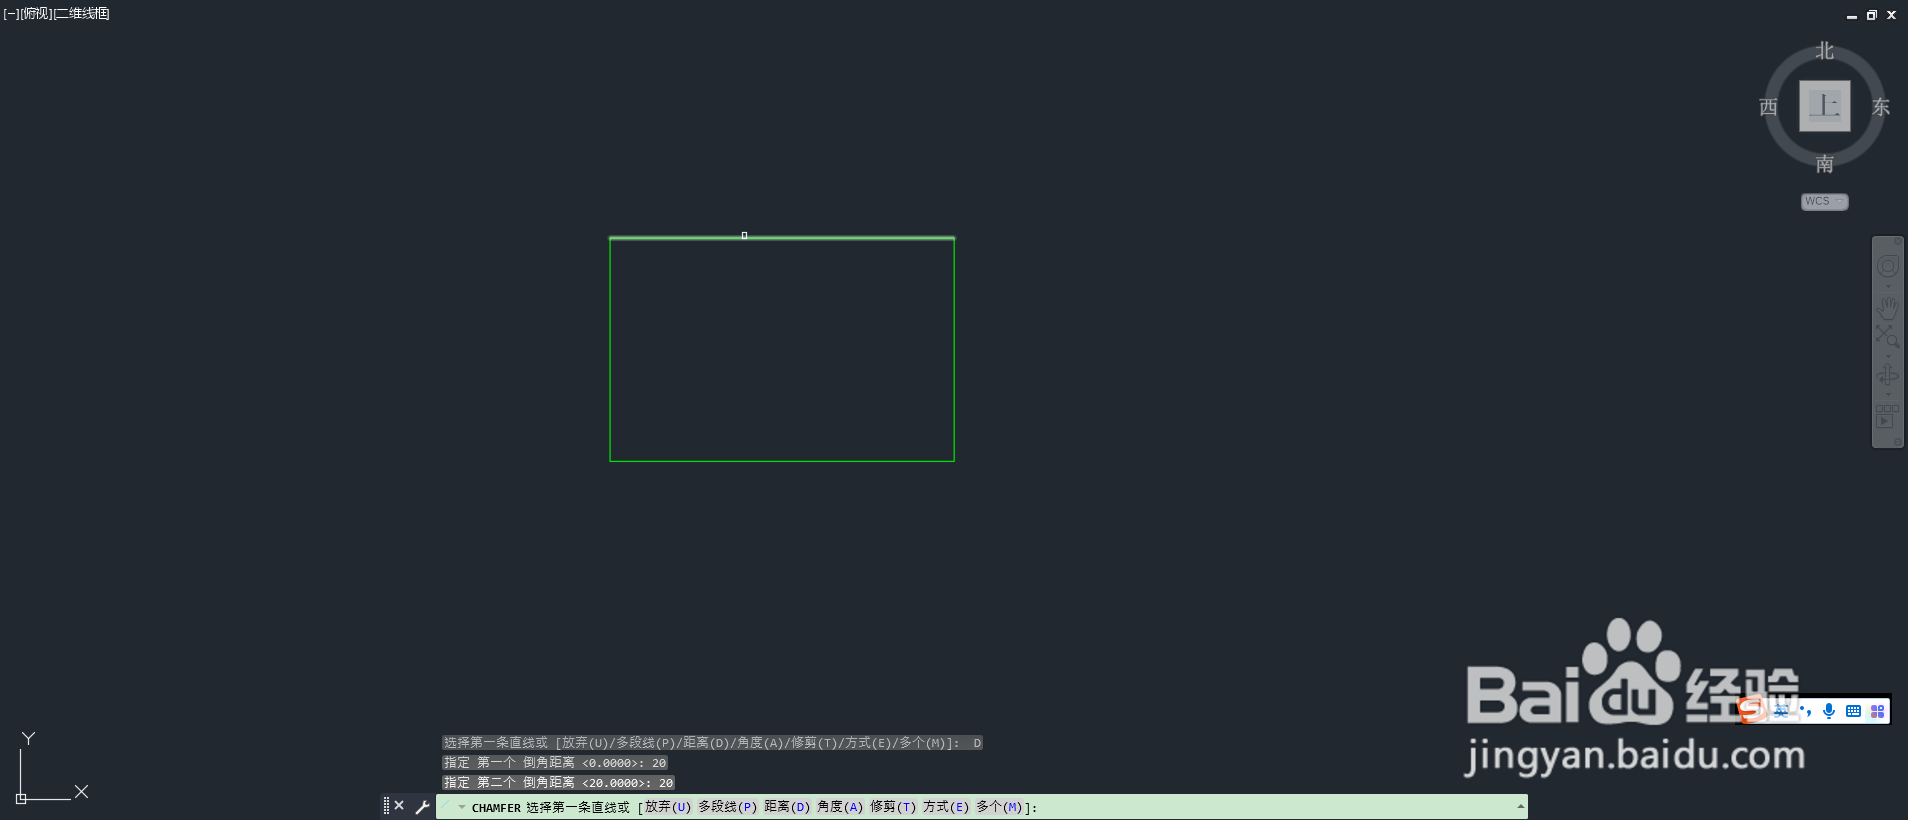Open navigation bar customize menu
Screen dimensions: 1908x820
pos(1897,442)
